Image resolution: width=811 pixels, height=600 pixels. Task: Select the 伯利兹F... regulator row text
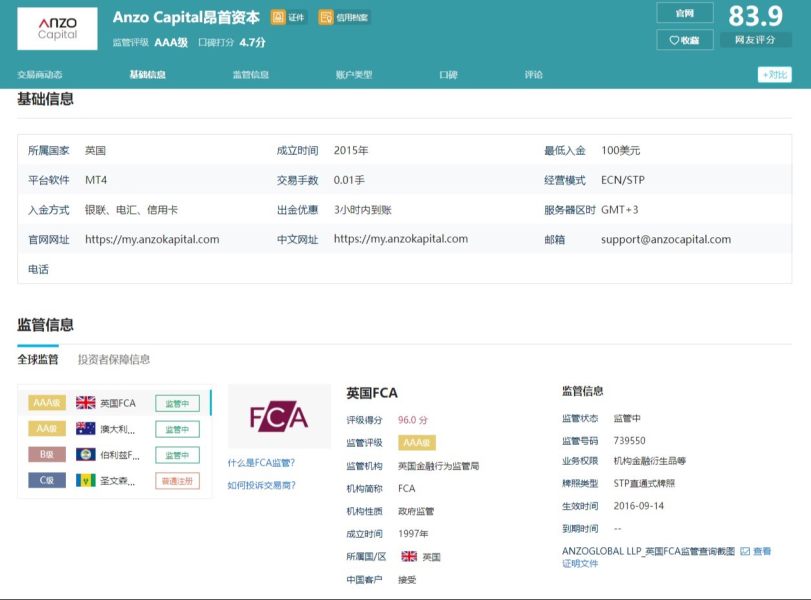tap(119, 455)
